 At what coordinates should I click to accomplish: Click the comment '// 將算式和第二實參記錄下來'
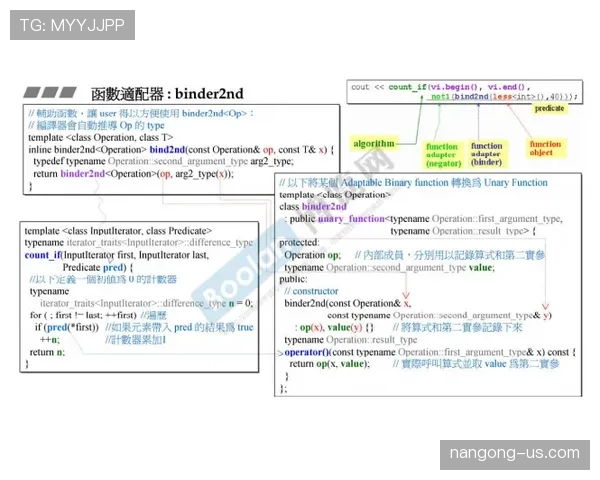[x=457, y=328]
